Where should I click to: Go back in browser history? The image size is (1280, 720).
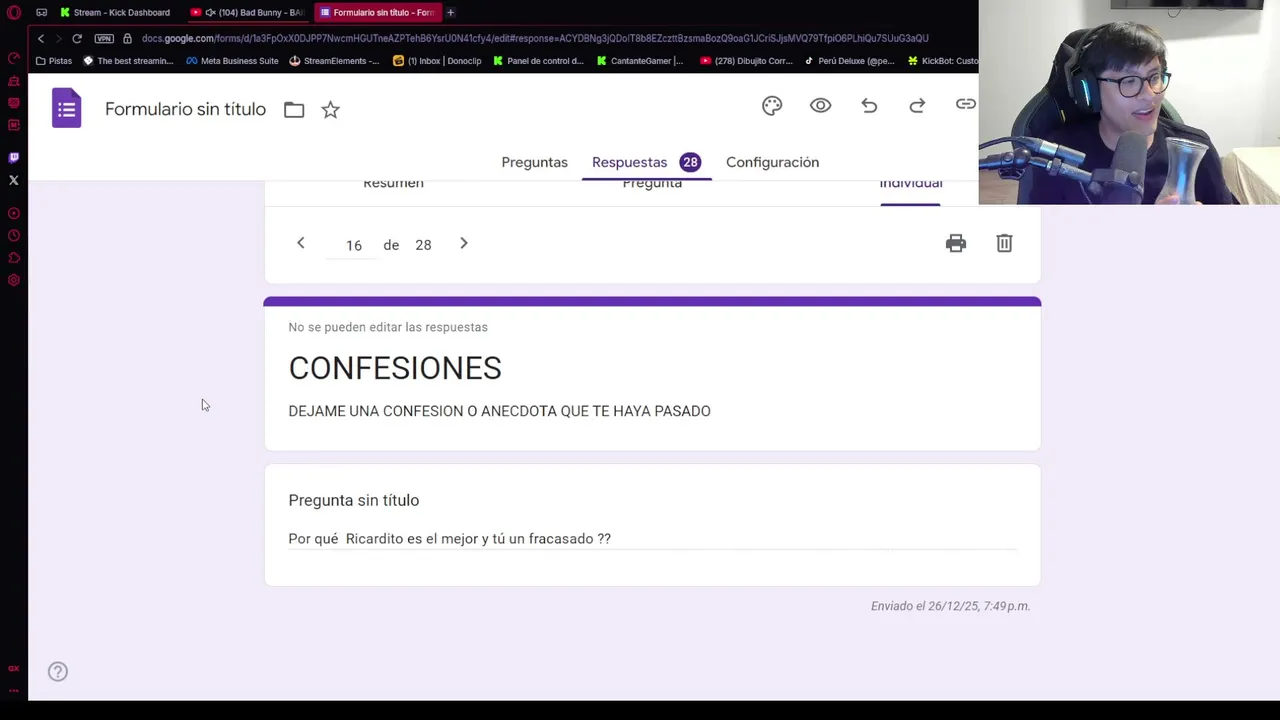[x=40, y=38]
